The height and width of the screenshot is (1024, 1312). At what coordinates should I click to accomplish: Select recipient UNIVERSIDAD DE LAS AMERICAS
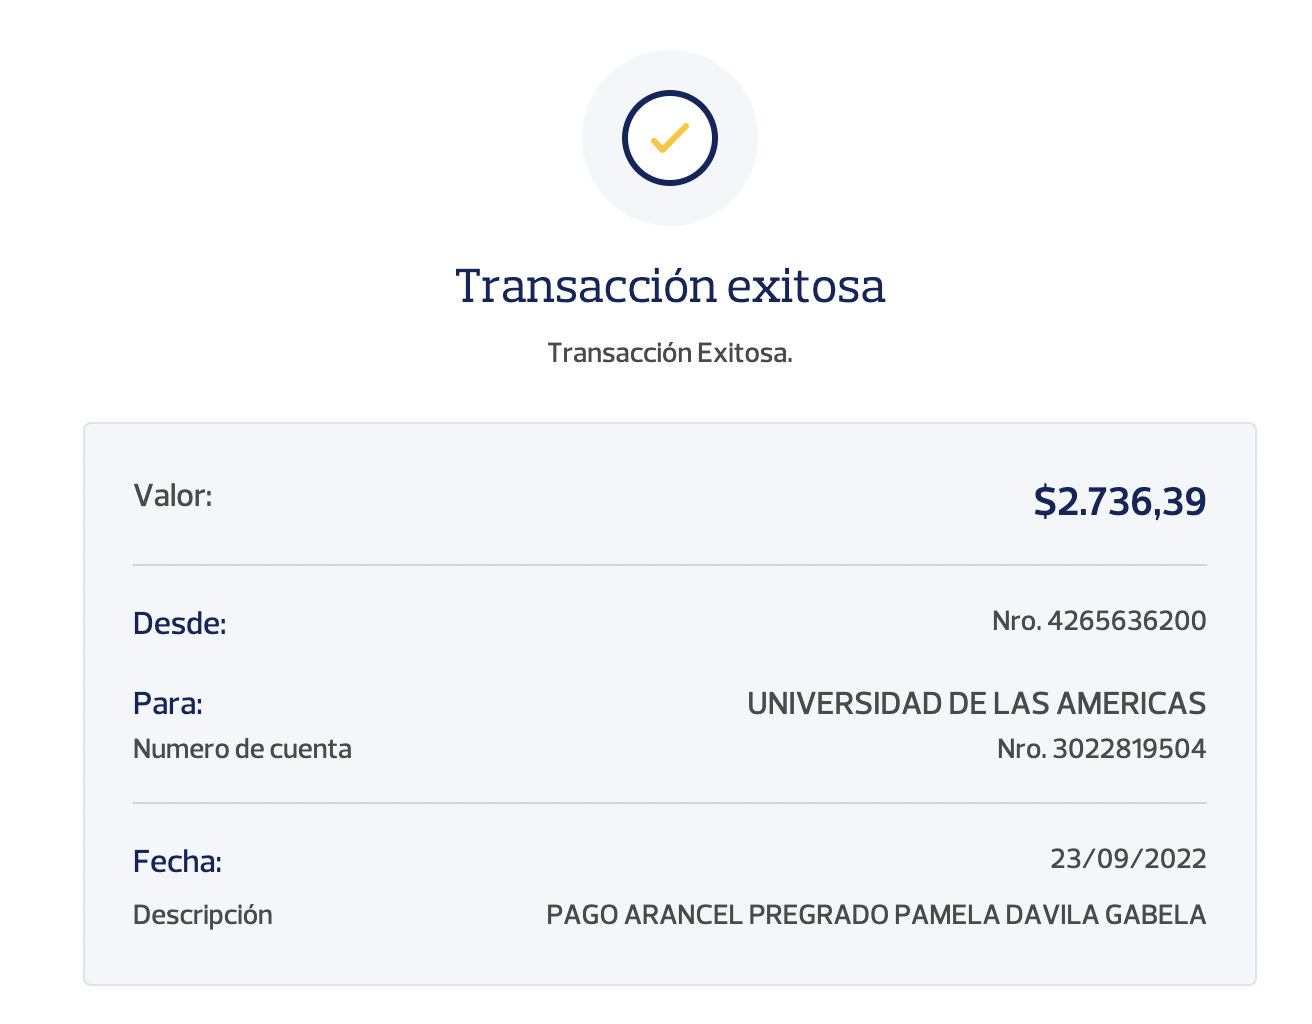coord(976,703)
